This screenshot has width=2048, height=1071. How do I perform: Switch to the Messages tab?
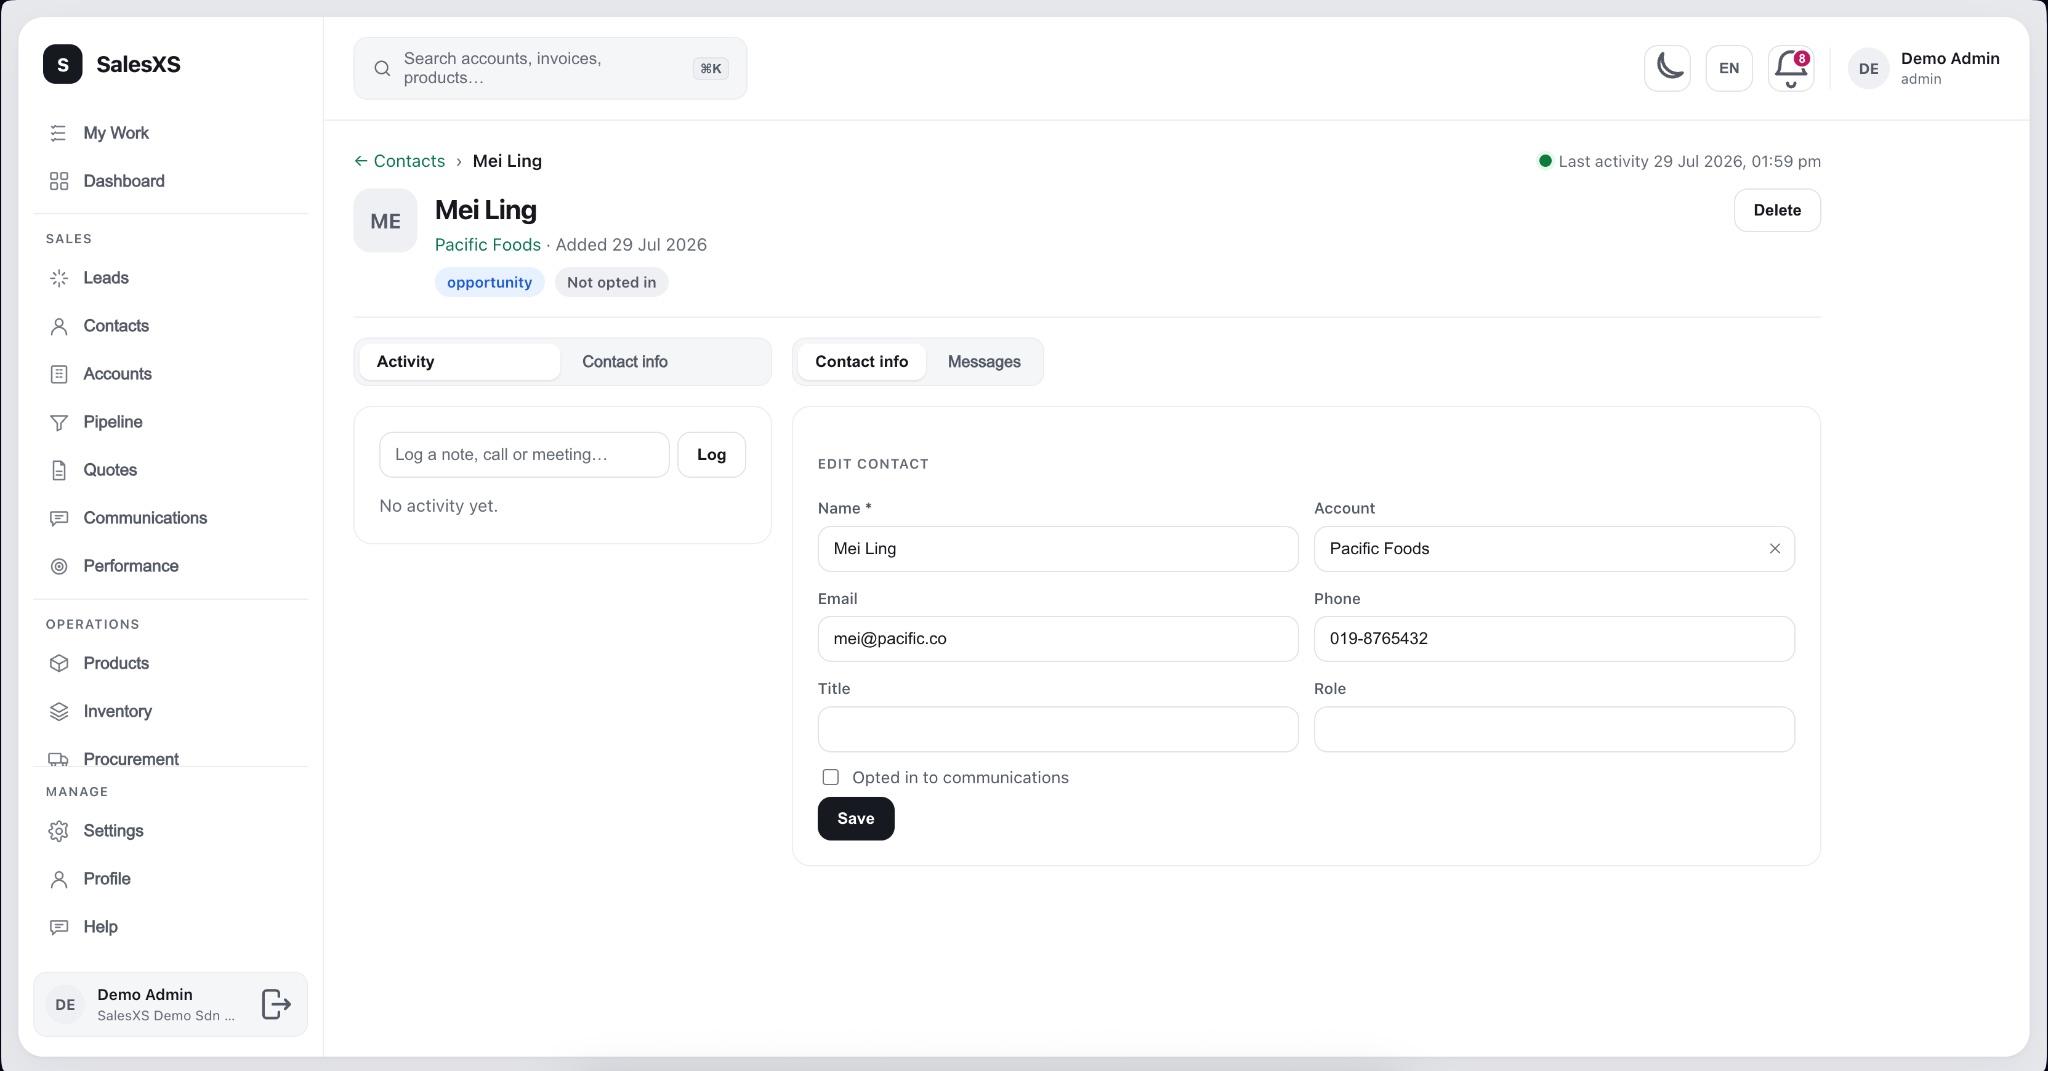(984, 362)
